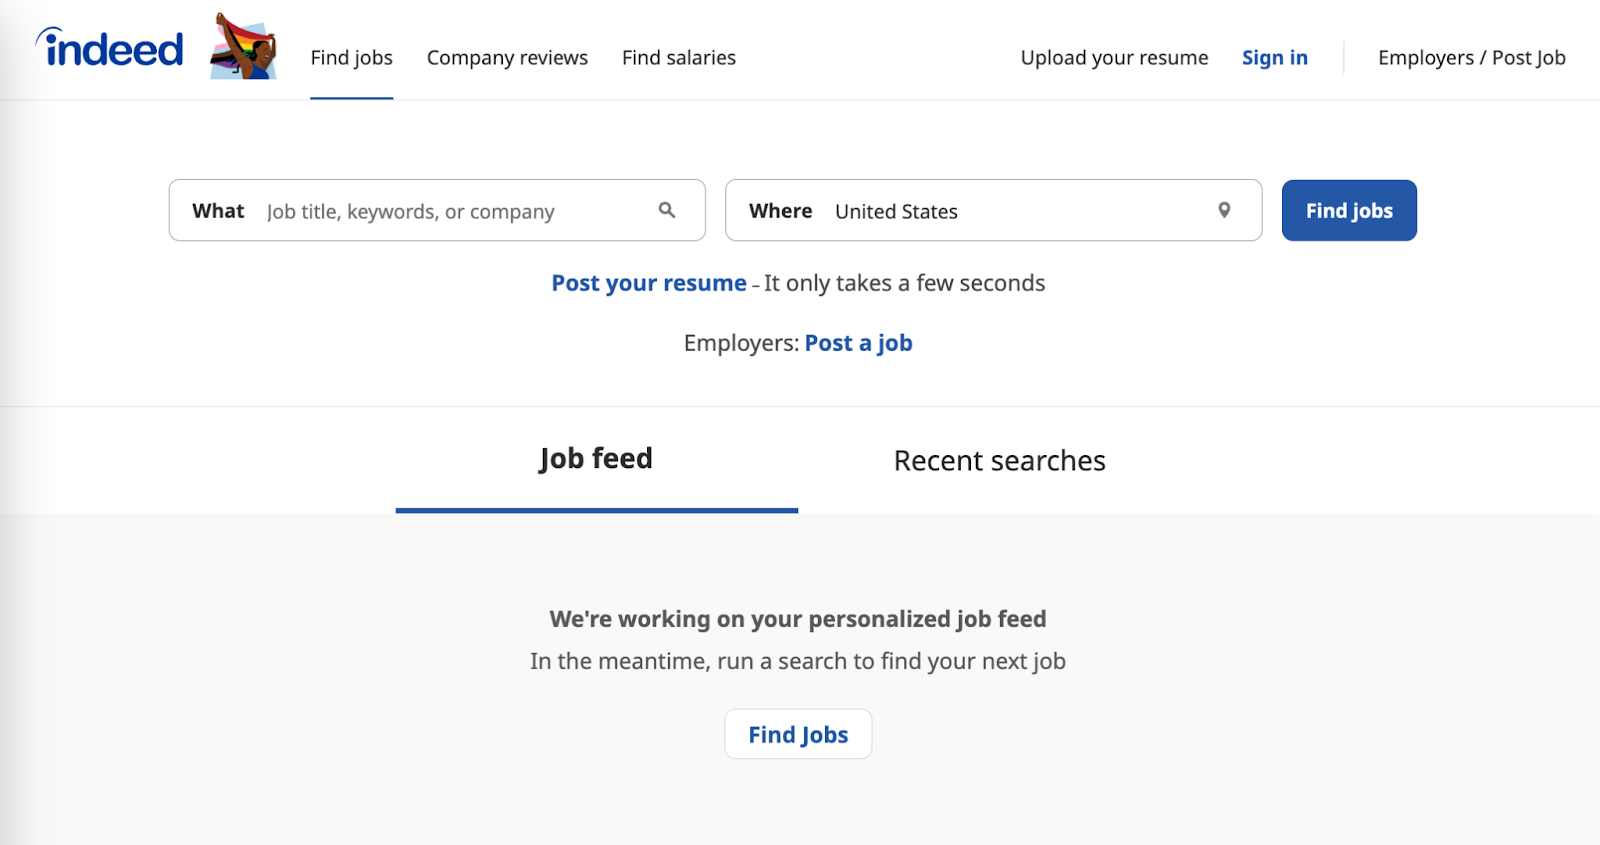Viewport: 1600px width, 845px height.
Task: Switch to the Recent searches tab
Action: click(x=999, y=461)
